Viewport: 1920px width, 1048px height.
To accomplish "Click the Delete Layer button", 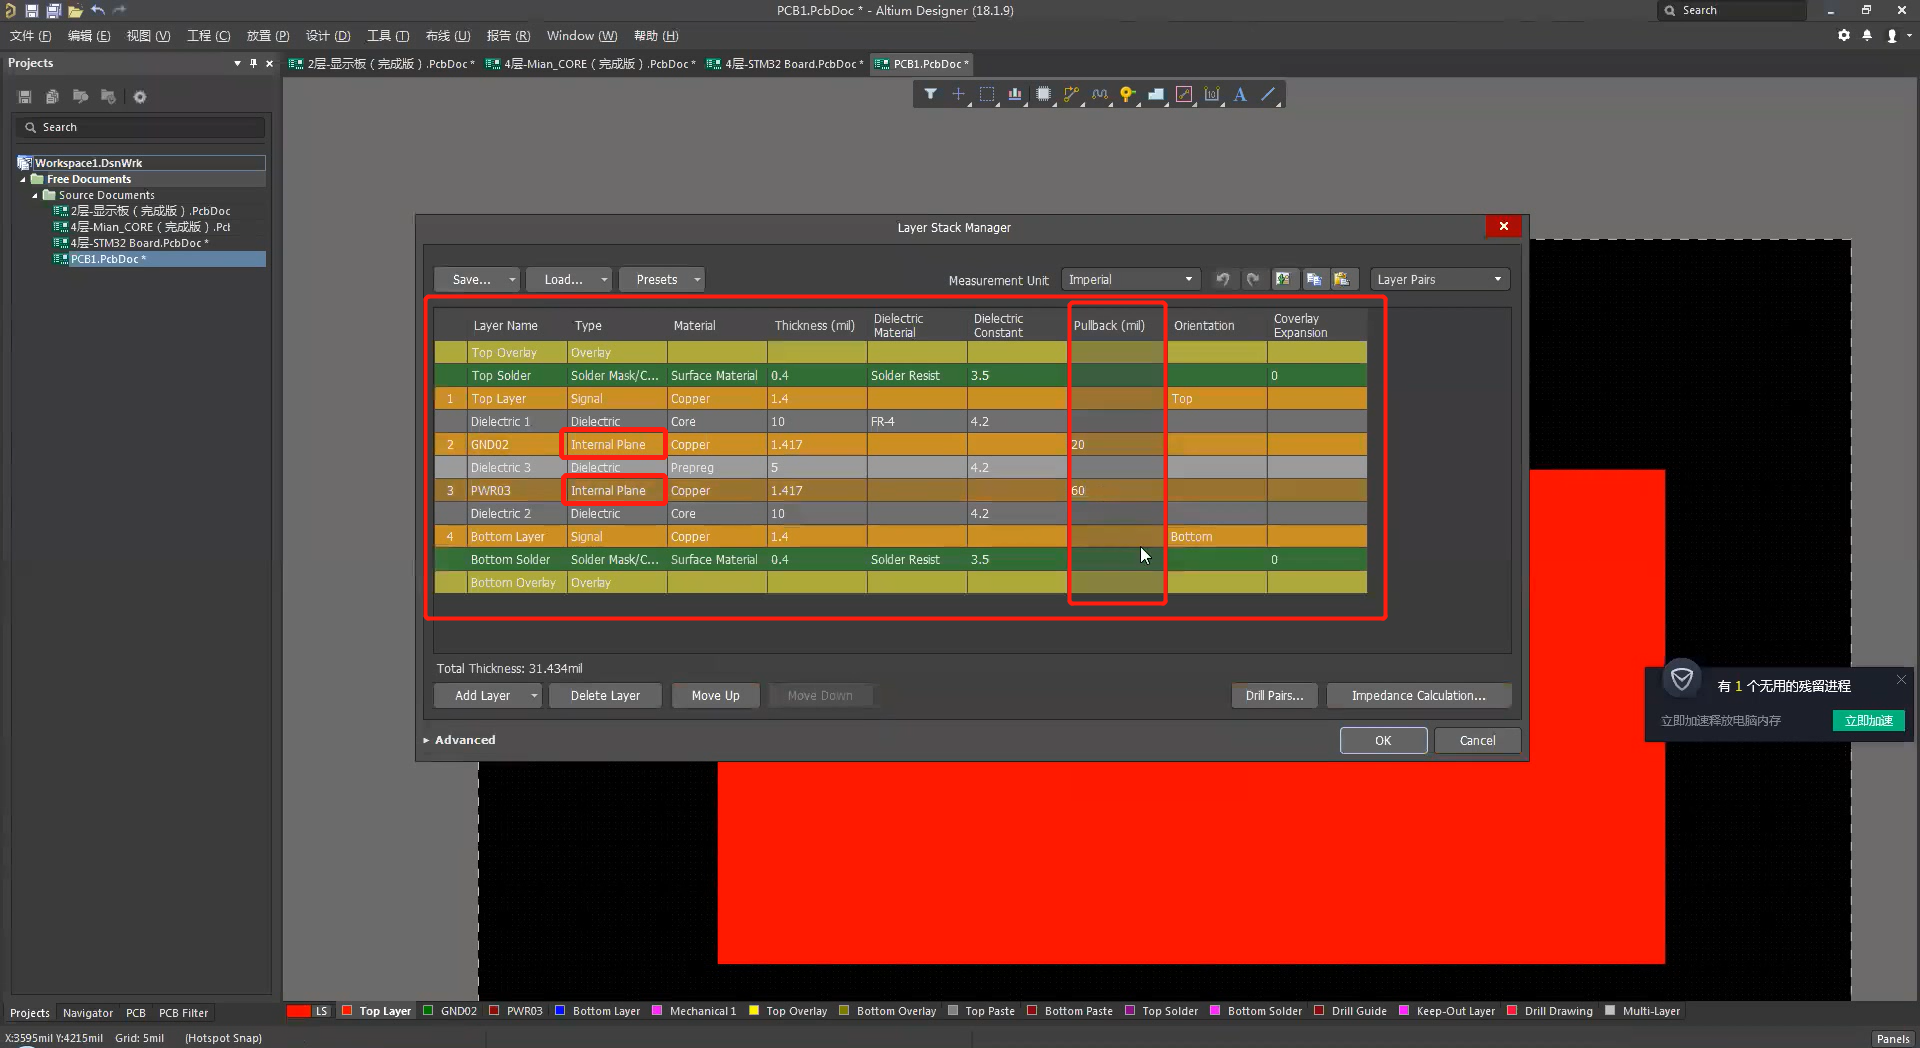I will 605,696.
